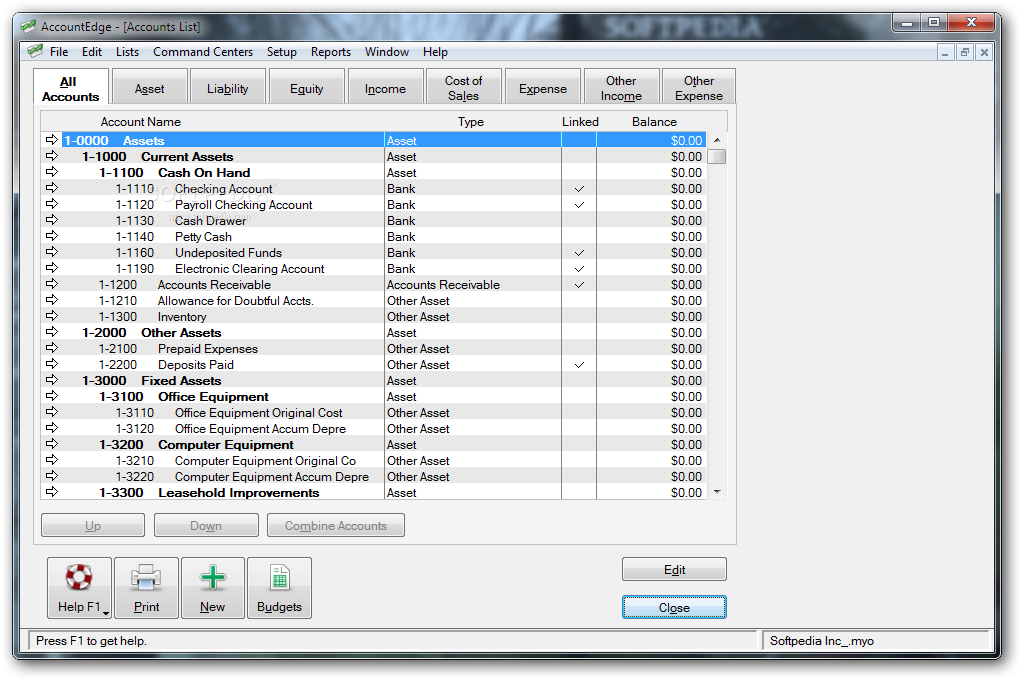Select the All Accounts tab

(70, 88)
